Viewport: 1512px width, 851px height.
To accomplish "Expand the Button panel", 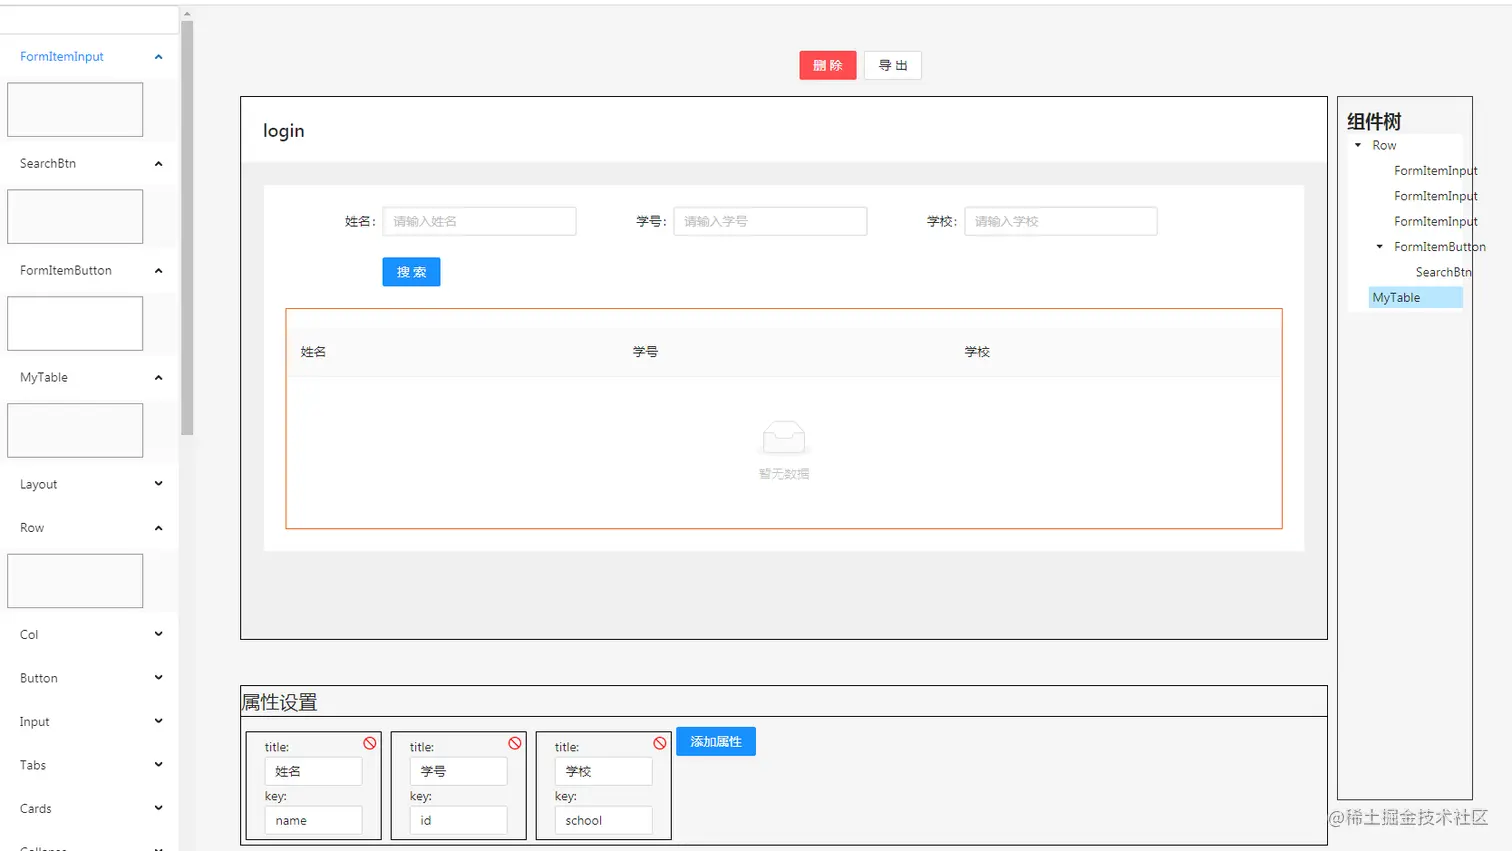I will [158, 678].
